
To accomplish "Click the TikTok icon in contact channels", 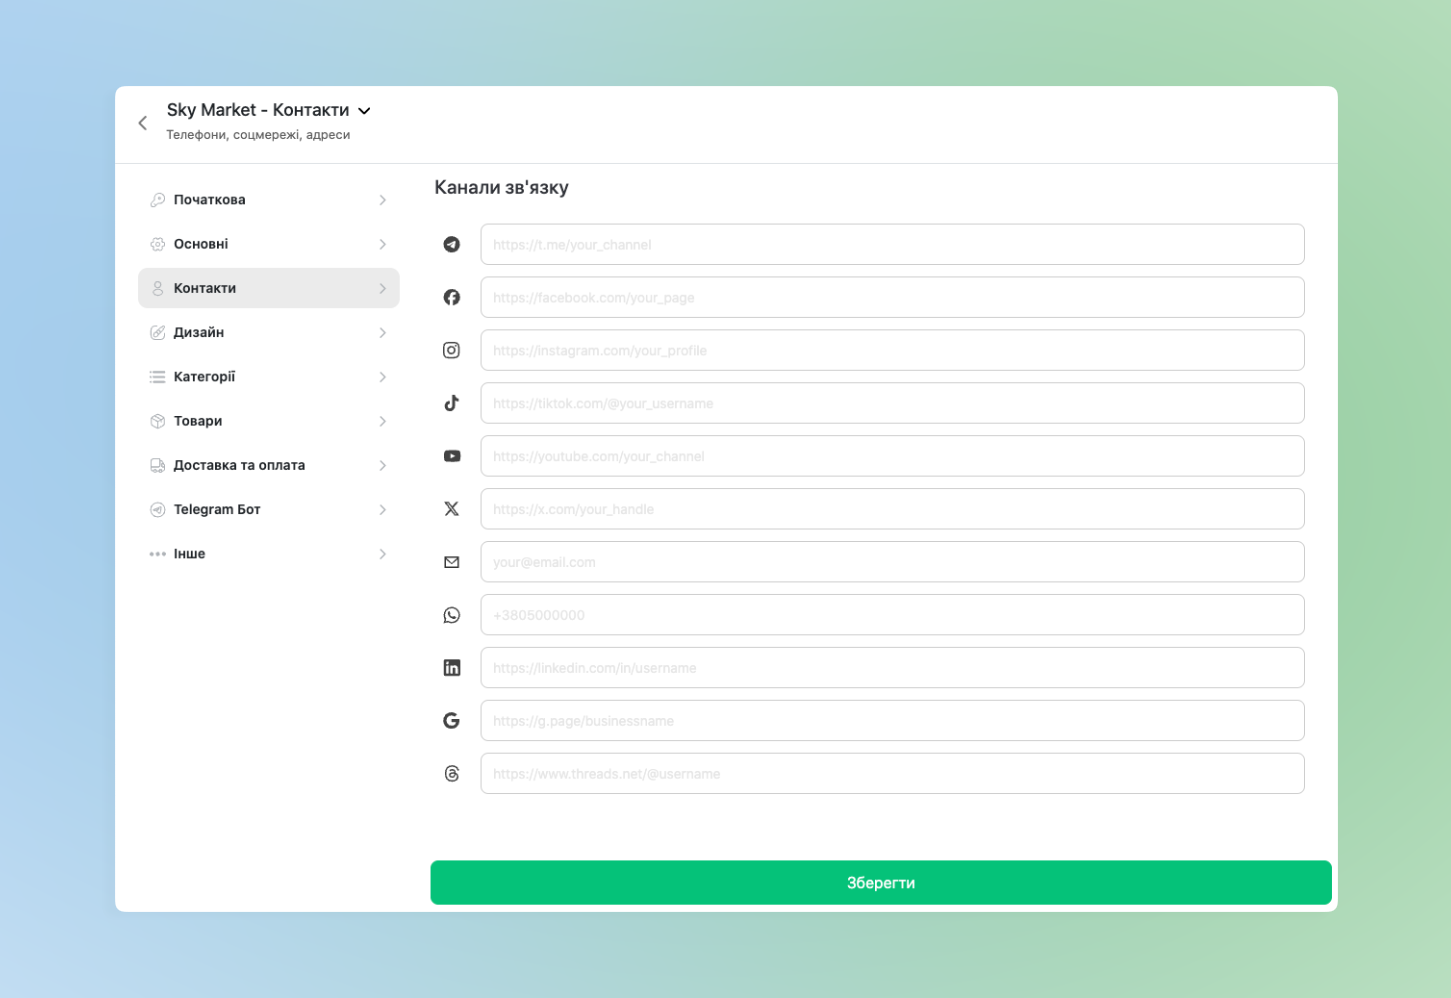I will click(452, 403).
